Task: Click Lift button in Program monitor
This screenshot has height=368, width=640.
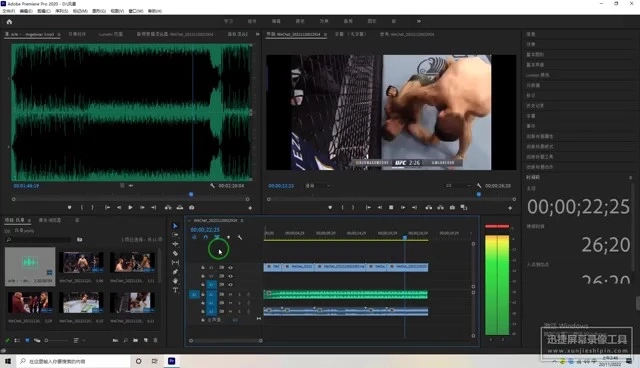Action: [429, 208]
